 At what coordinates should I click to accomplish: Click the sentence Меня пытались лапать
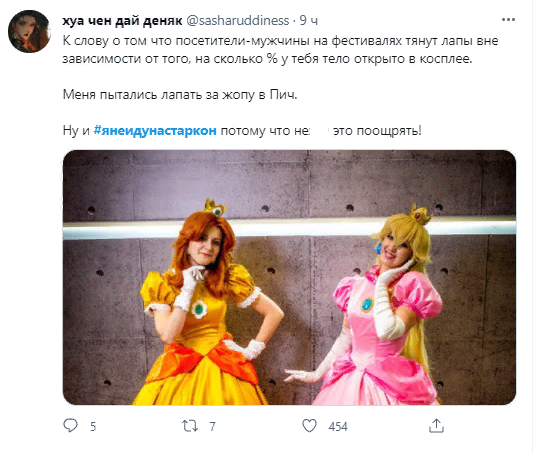(180, 95)
